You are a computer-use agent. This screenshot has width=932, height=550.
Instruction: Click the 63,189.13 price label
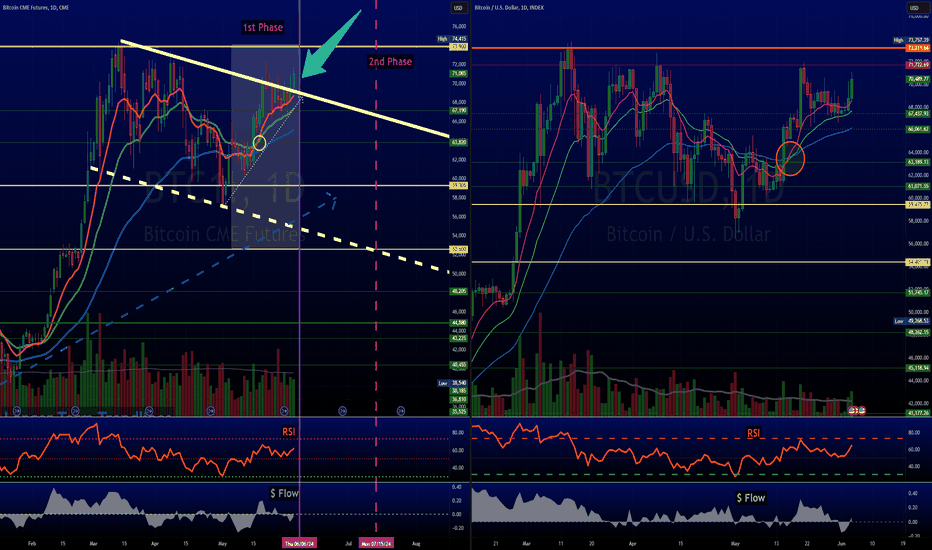coord(918,162)
